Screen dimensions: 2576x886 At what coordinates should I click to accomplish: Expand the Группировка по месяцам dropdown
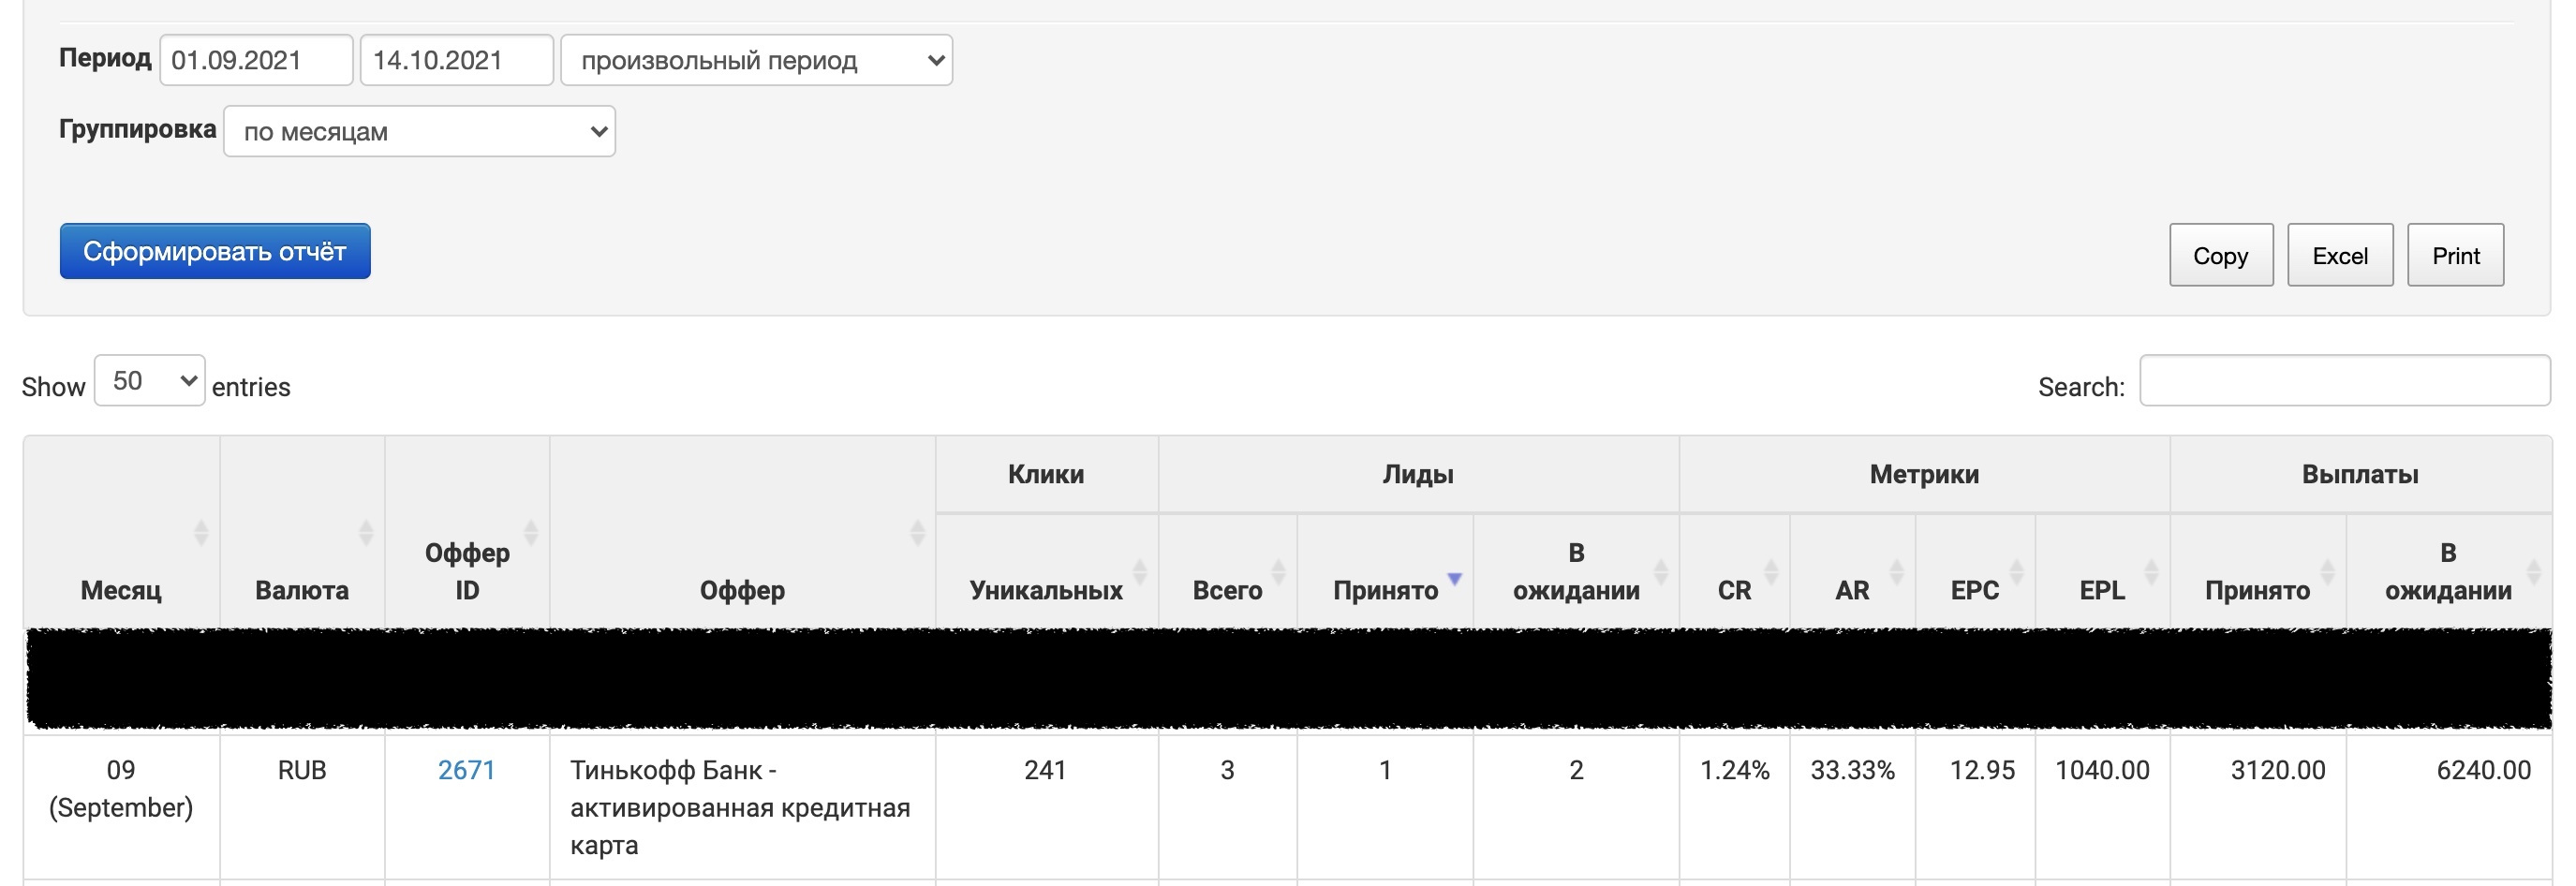tap(419, 132)
